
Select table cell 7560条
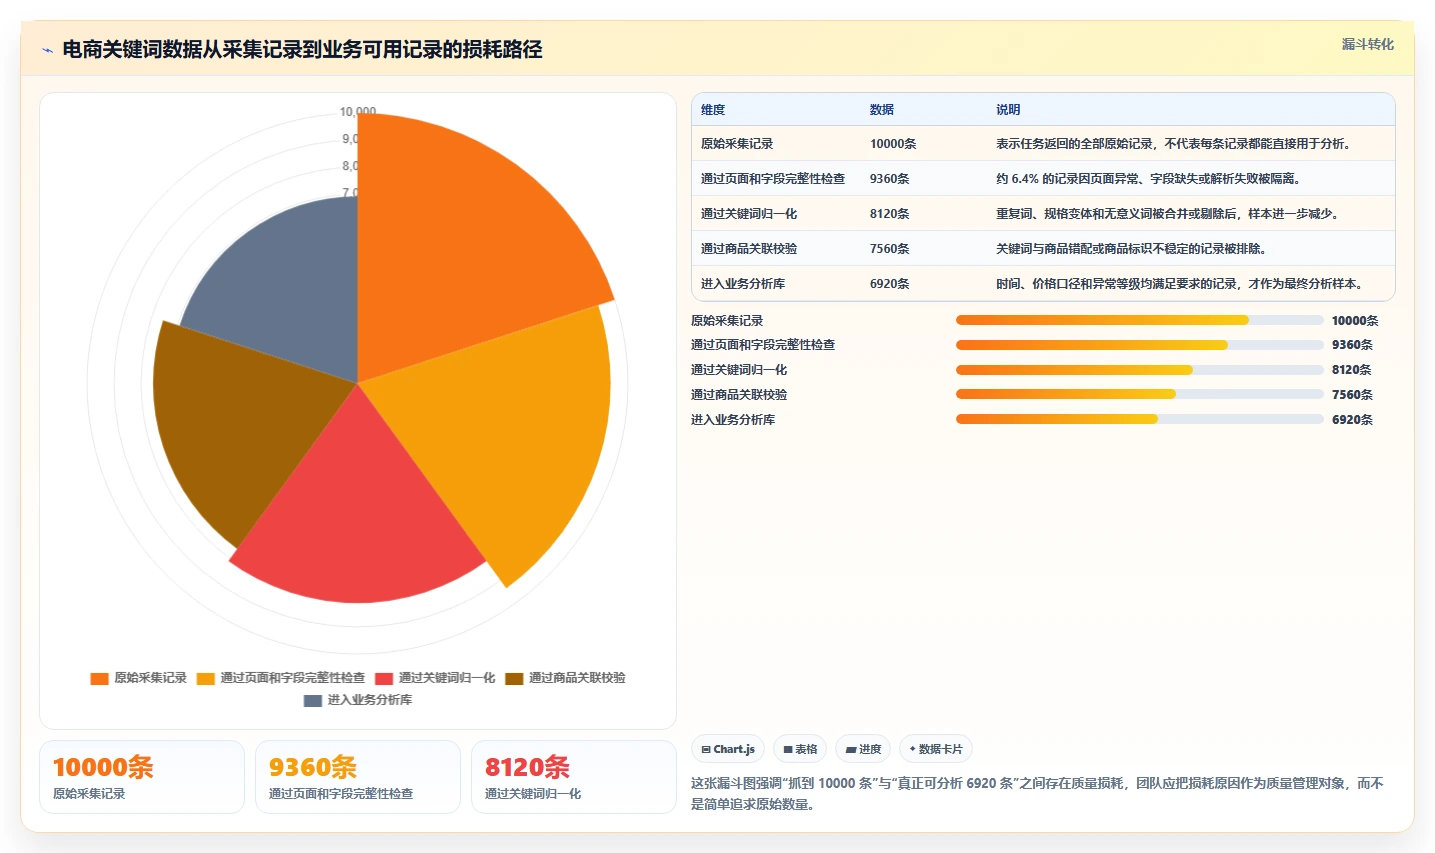[x=889, y=249]
